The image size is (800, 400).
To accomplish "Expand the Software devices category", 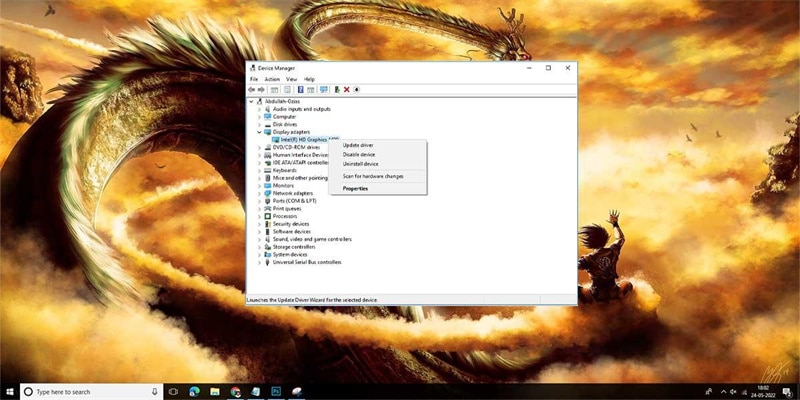I will (x=259, y=232).
